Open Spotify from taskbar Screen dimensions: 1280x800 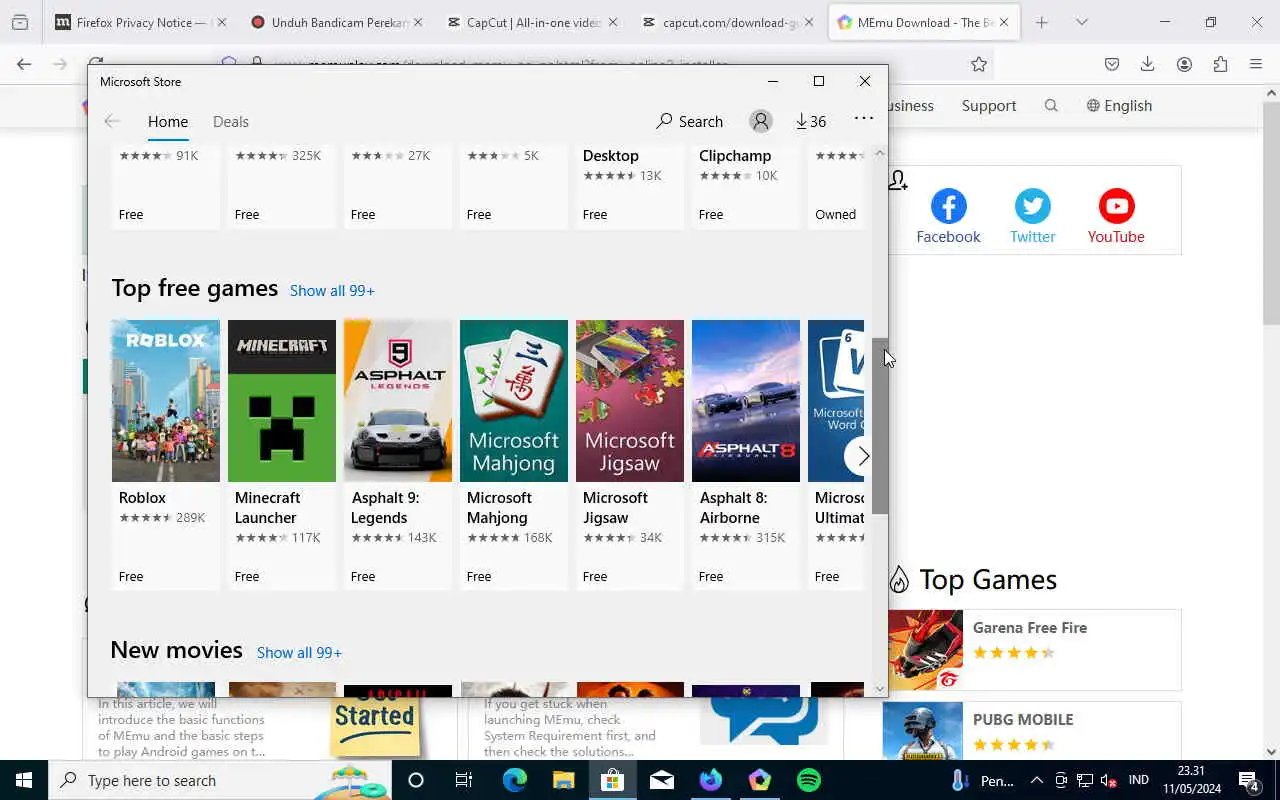click(809, 780)
